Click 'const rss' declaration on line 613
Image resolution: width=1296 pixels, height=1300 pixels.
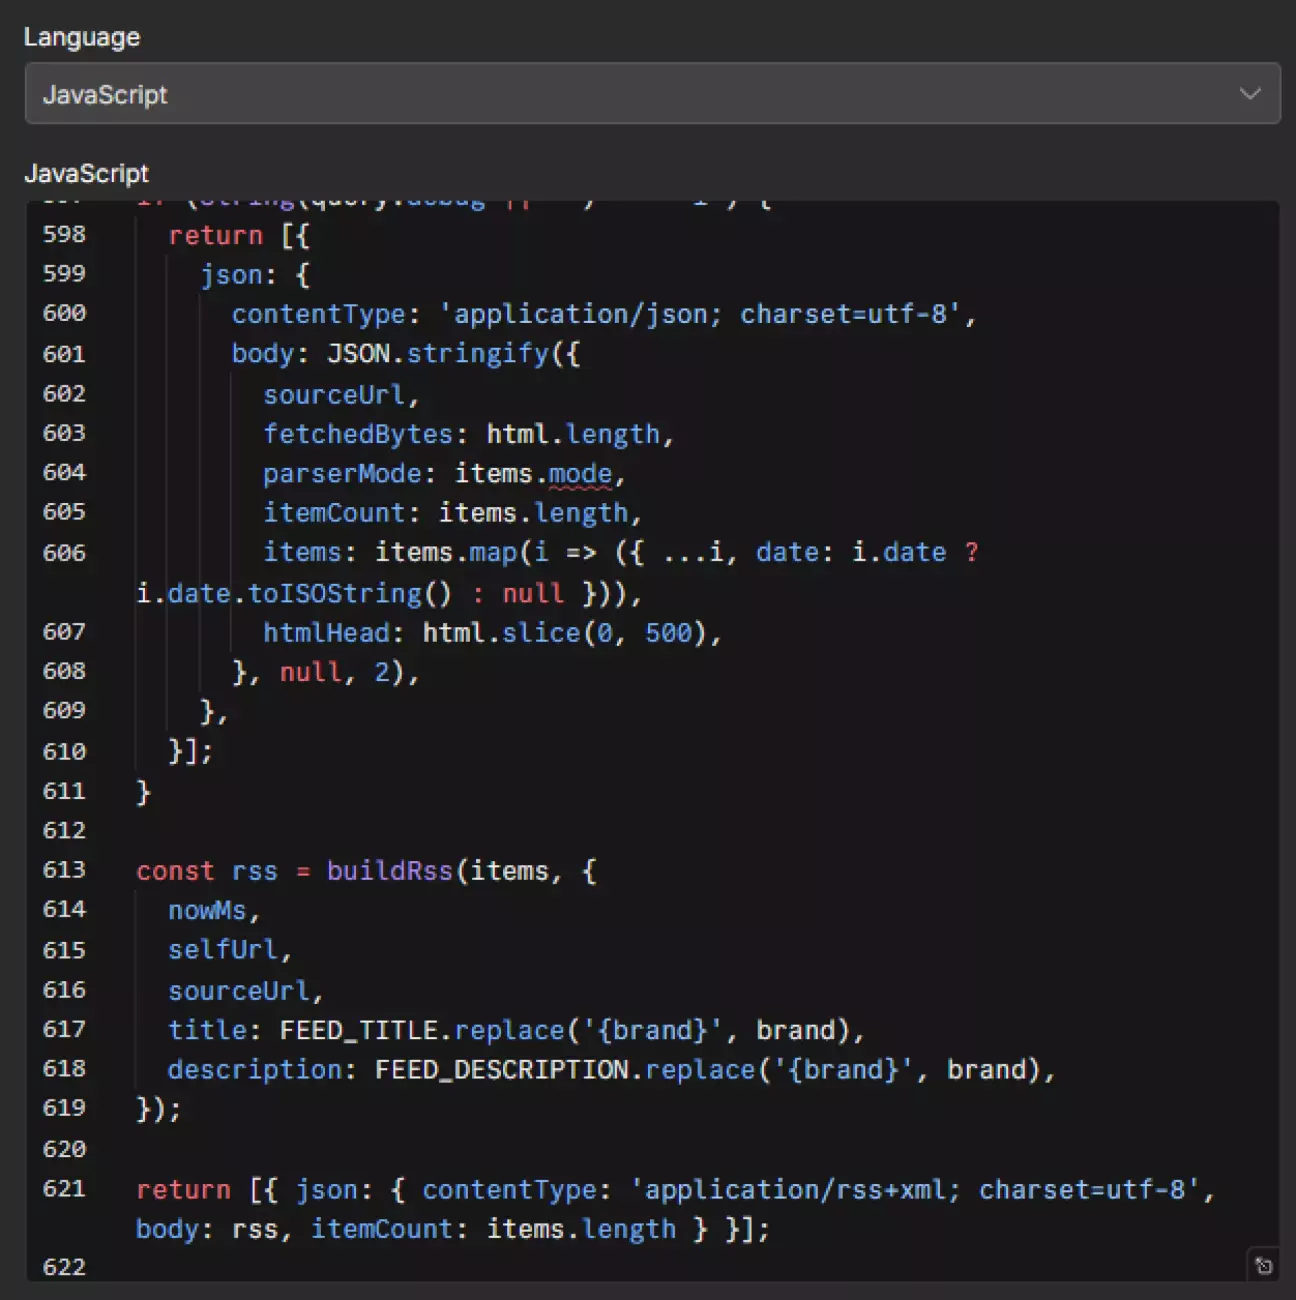tap(207, 871)
